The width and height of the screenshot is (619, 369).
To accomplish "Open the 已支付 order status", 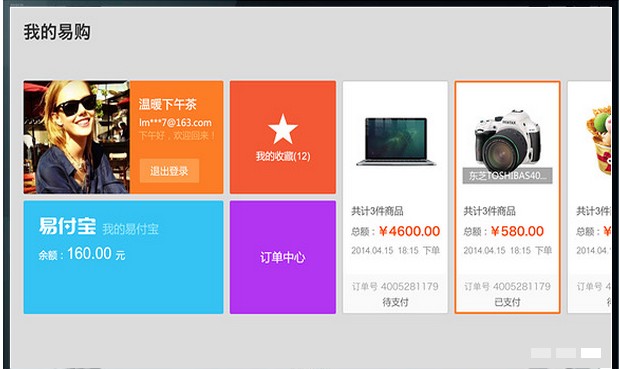I will point(507,302).
